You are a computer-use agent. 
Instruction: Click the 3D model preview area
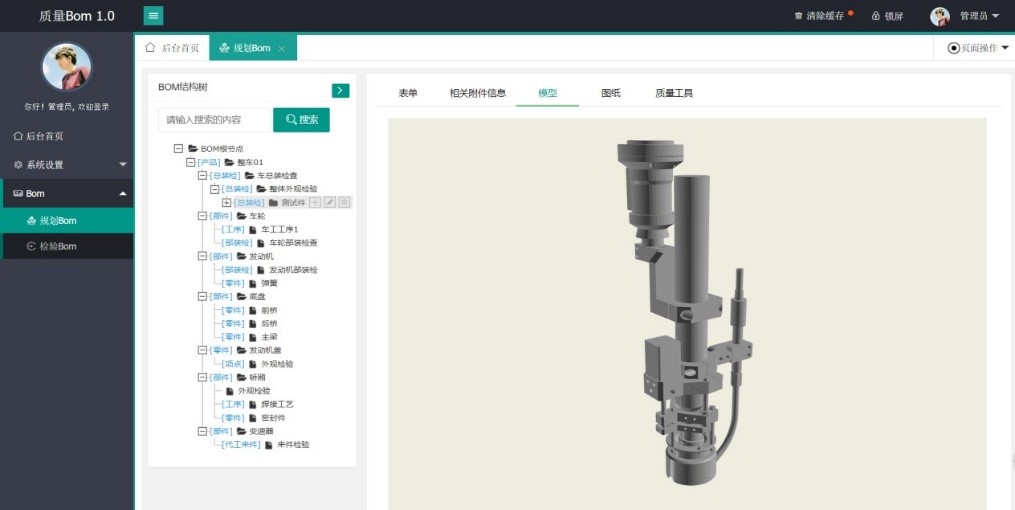[687, 314]
